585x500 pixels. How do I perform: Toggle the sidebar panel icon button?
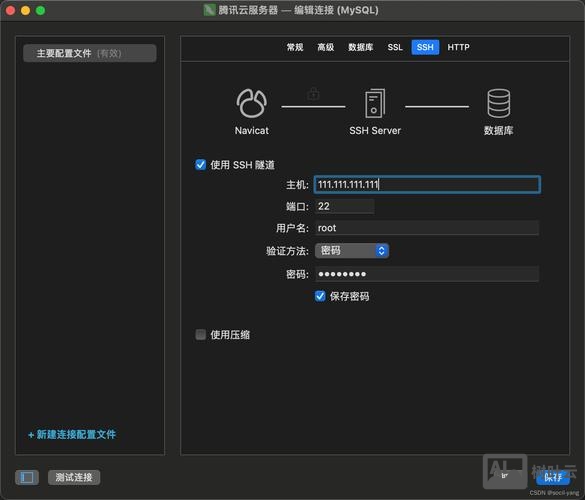coord(27,477)
